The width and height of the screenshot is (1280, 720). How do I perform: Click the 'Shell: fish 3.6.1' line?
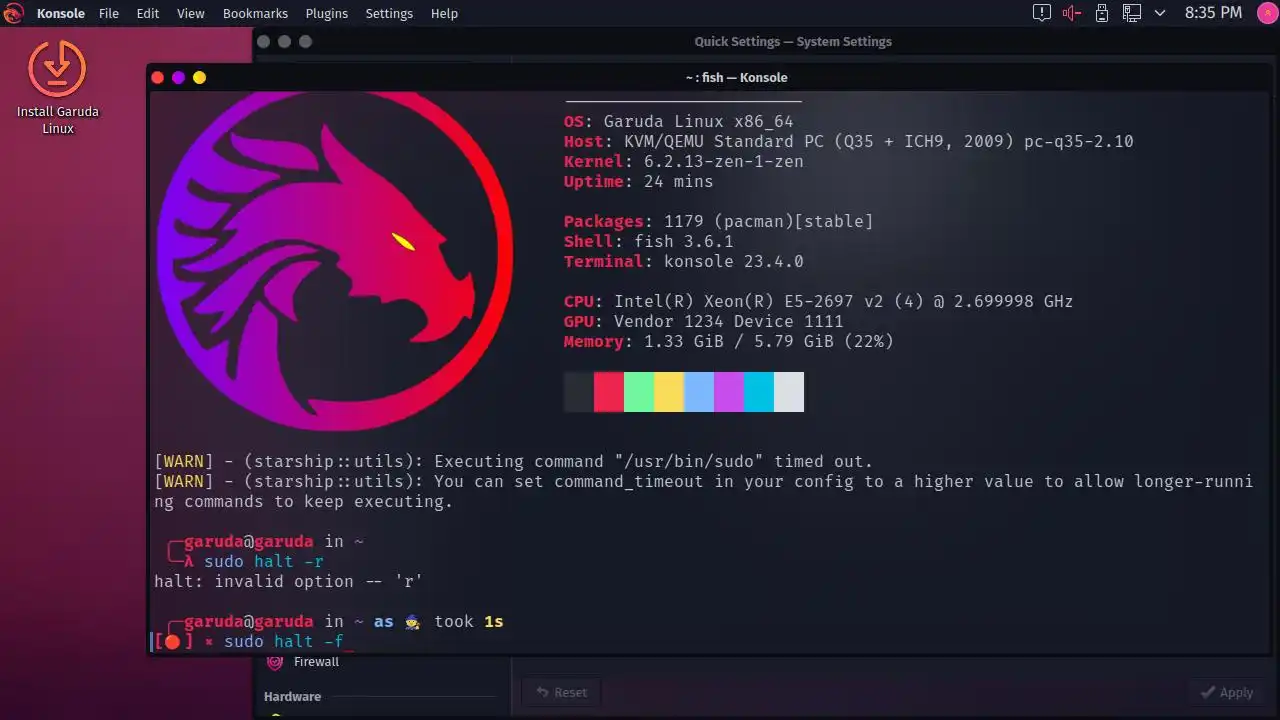pos(649,241)
